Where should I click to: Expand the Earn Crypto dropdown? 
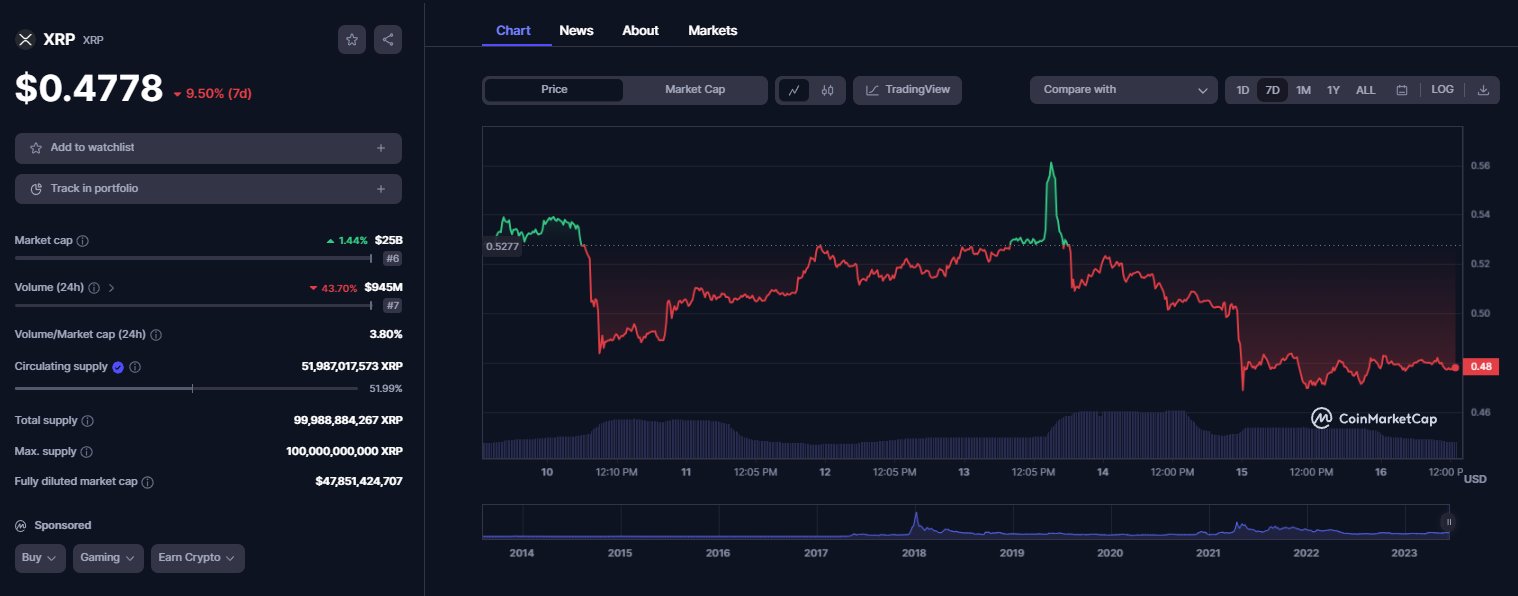click(x=198, y=558)
